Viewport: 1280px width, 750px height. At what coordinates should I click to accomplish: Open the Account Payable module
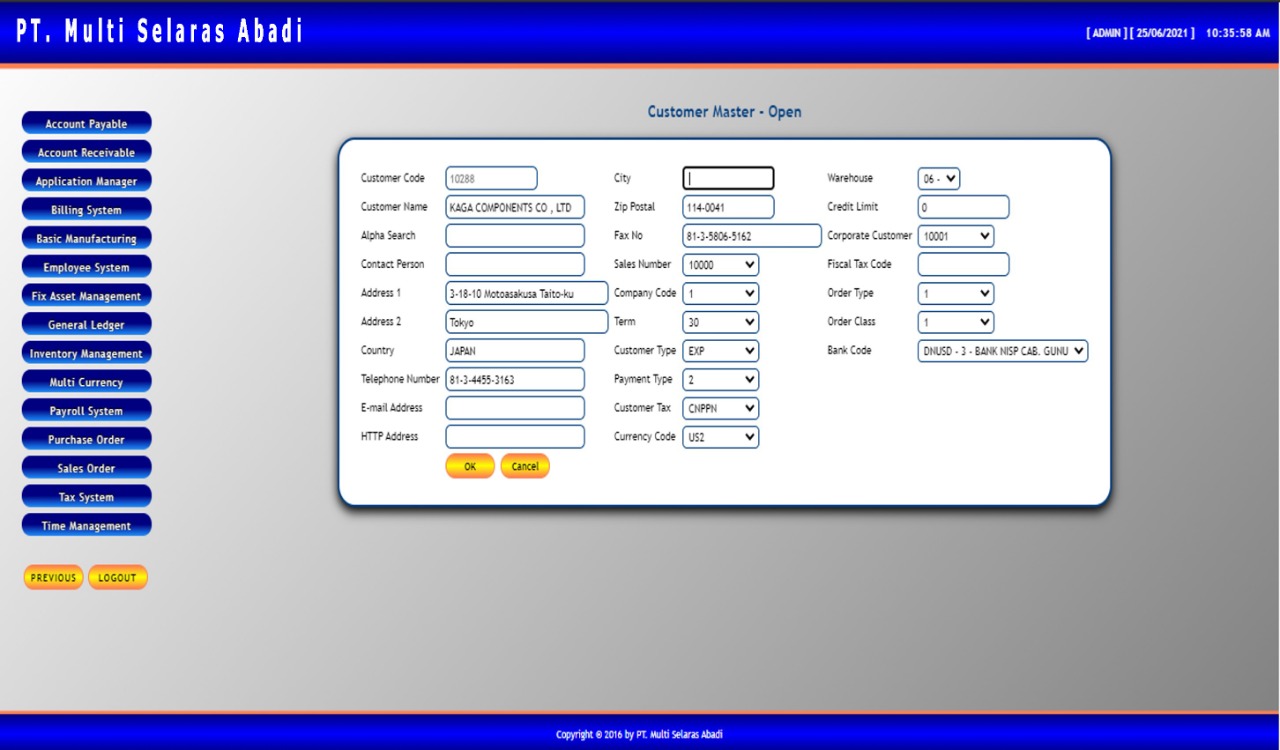pos(86,124)
